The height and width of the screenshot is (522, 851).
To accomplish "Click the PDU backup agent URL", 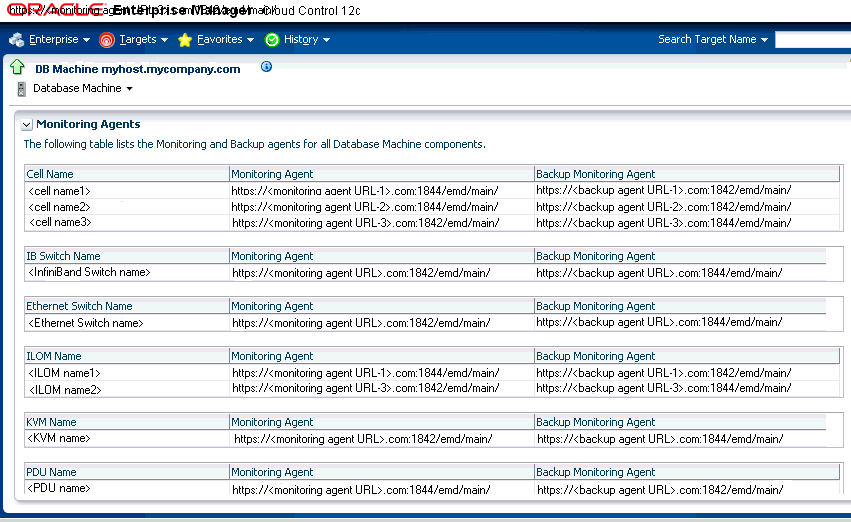I will [661, 490].
